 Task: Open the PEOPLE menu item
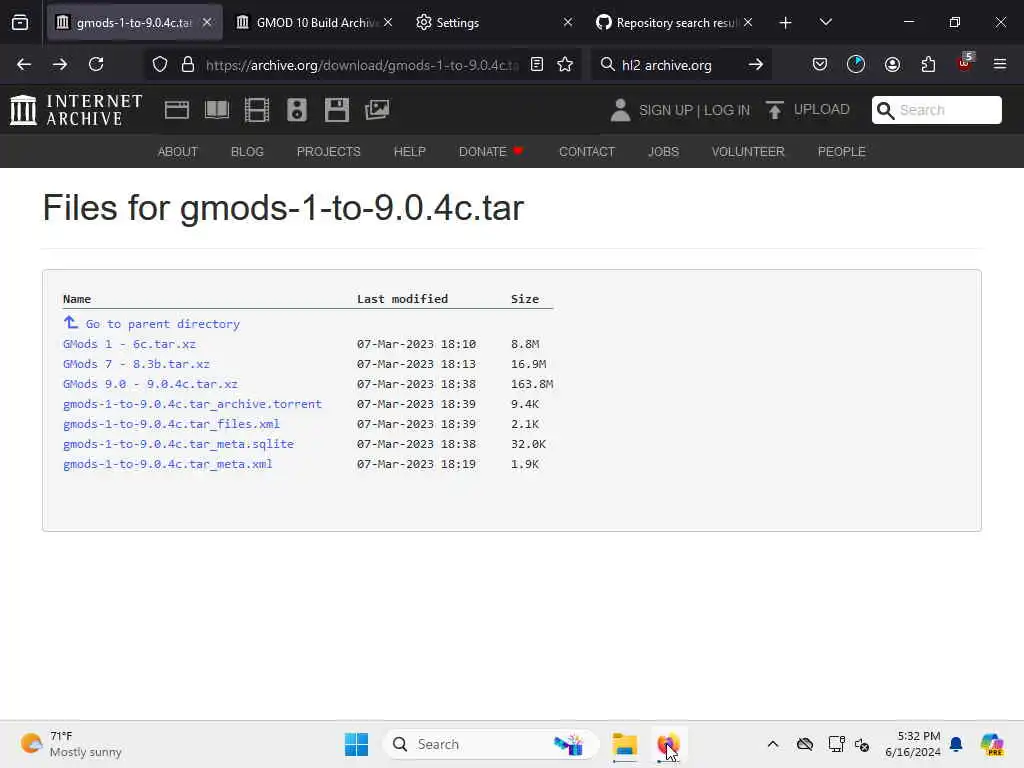coord(842,152)
